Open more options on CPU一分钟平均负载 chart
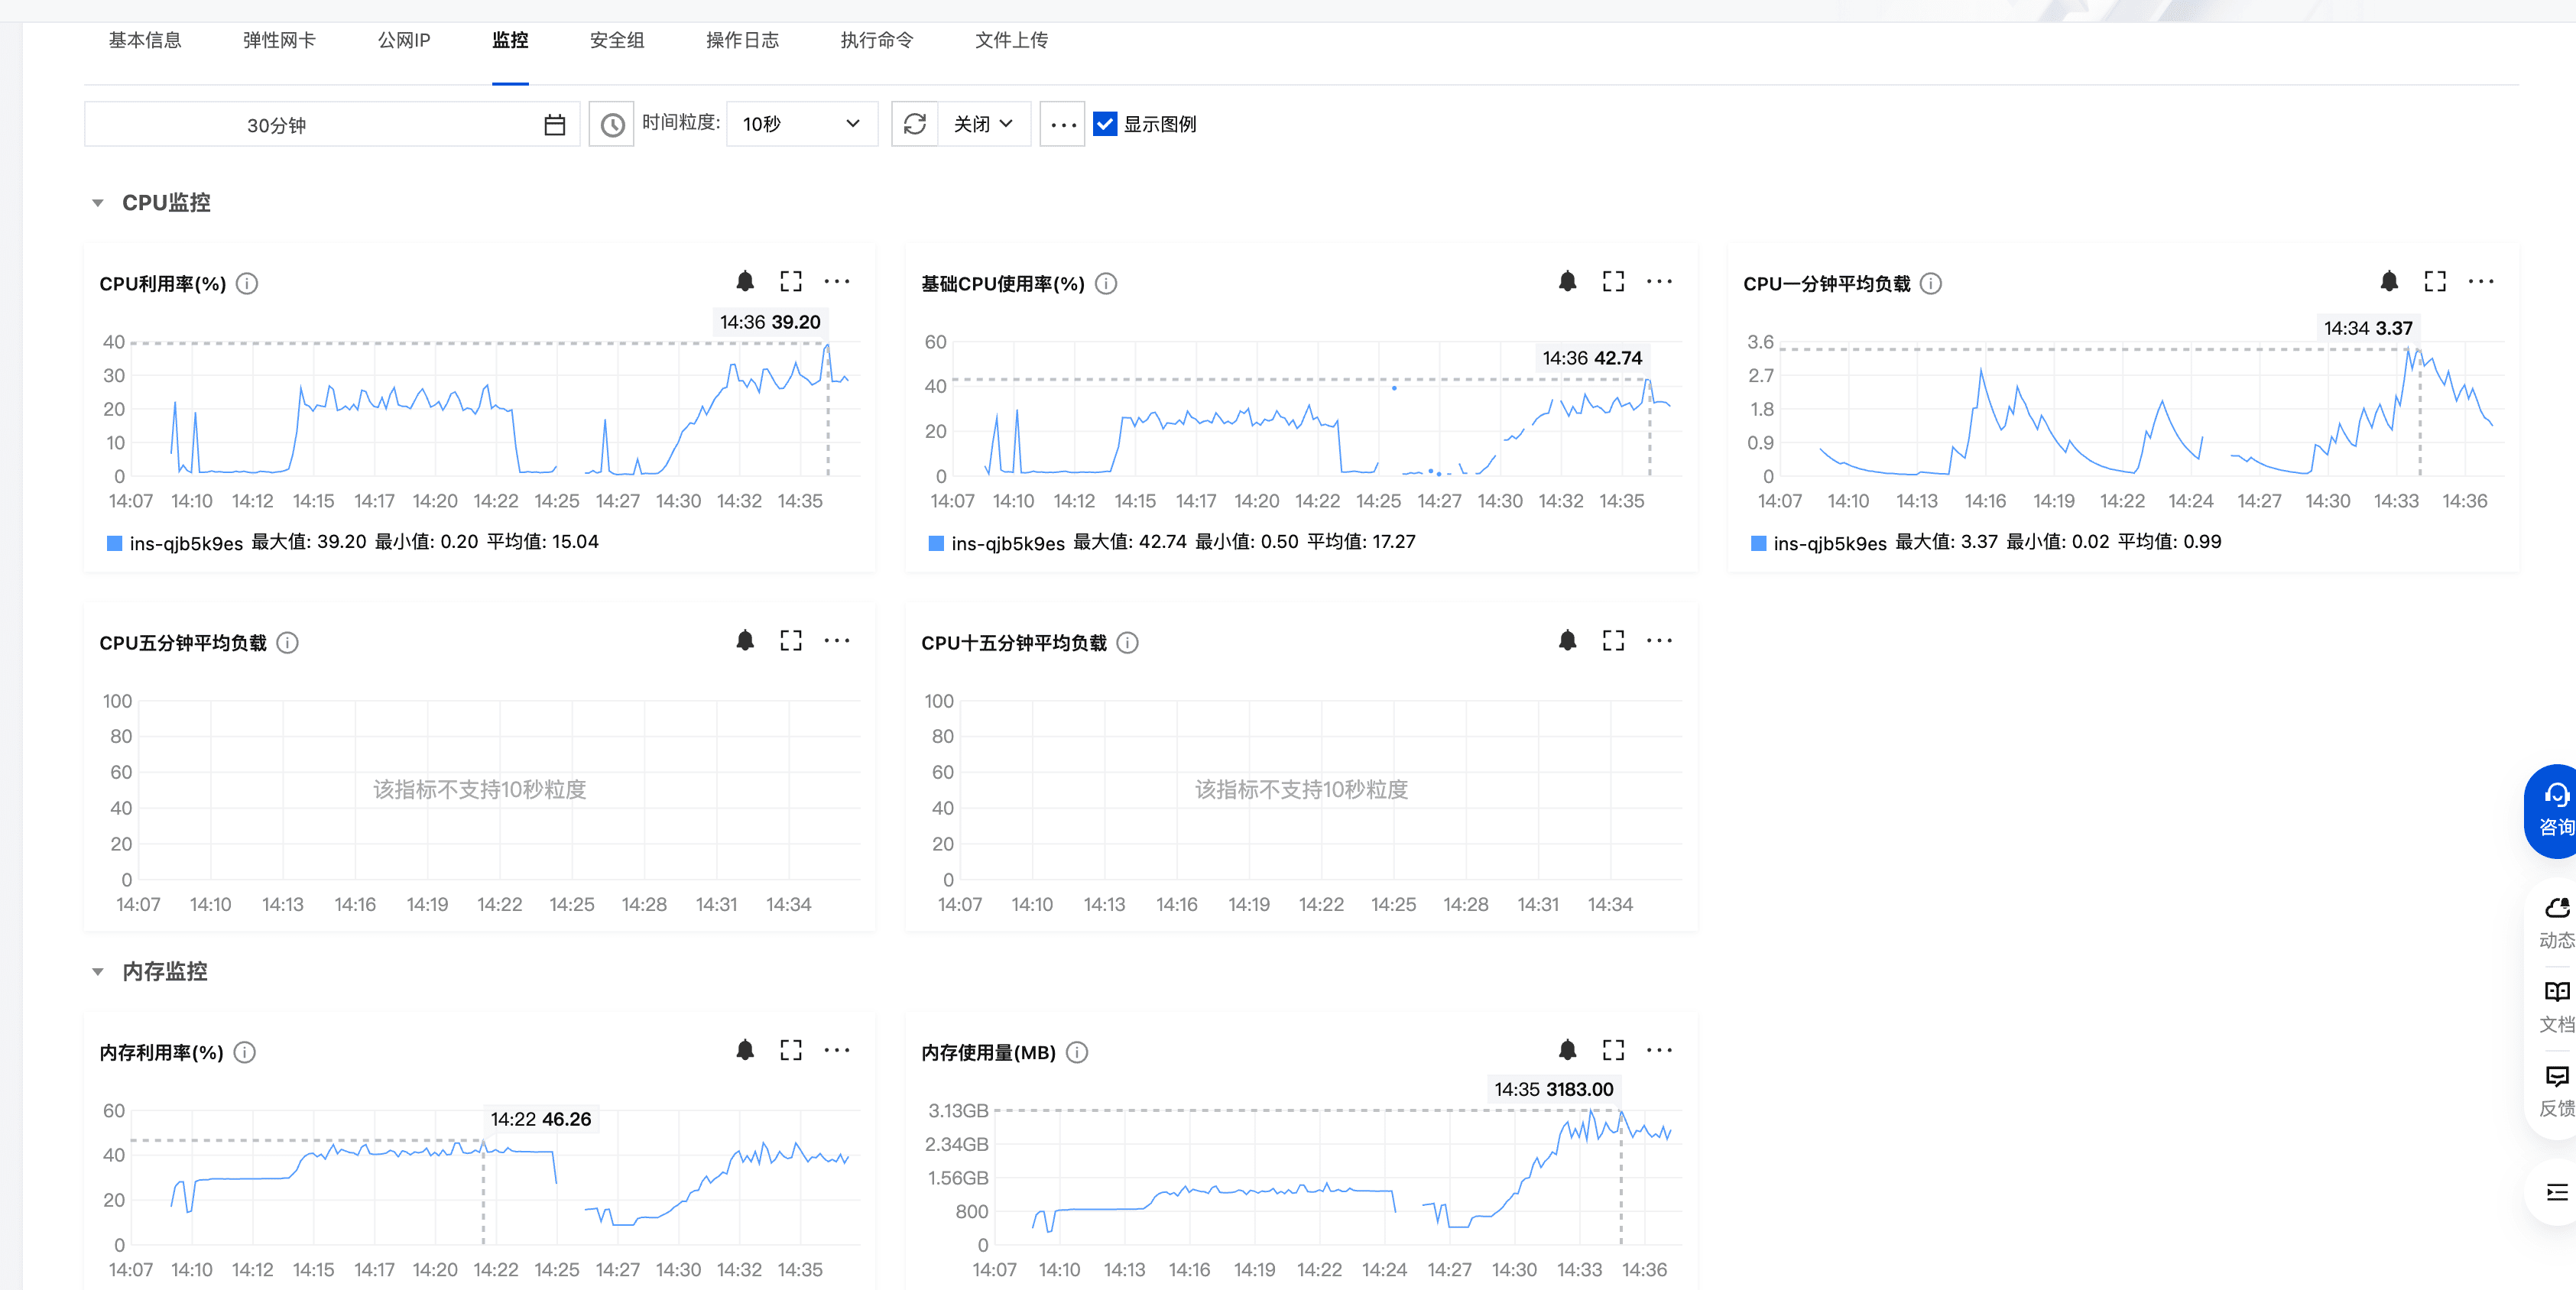 2480,282
